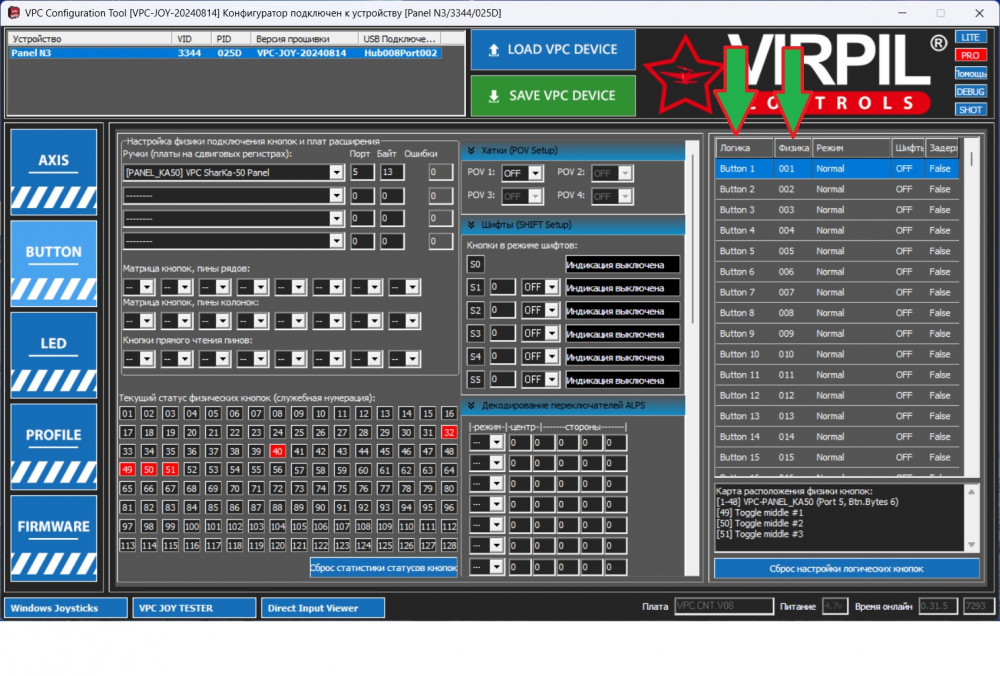Go to the FIRMWARE section
Image resolution: width=1000 pixels, height=676 pixels.
(x=54, y=538)
